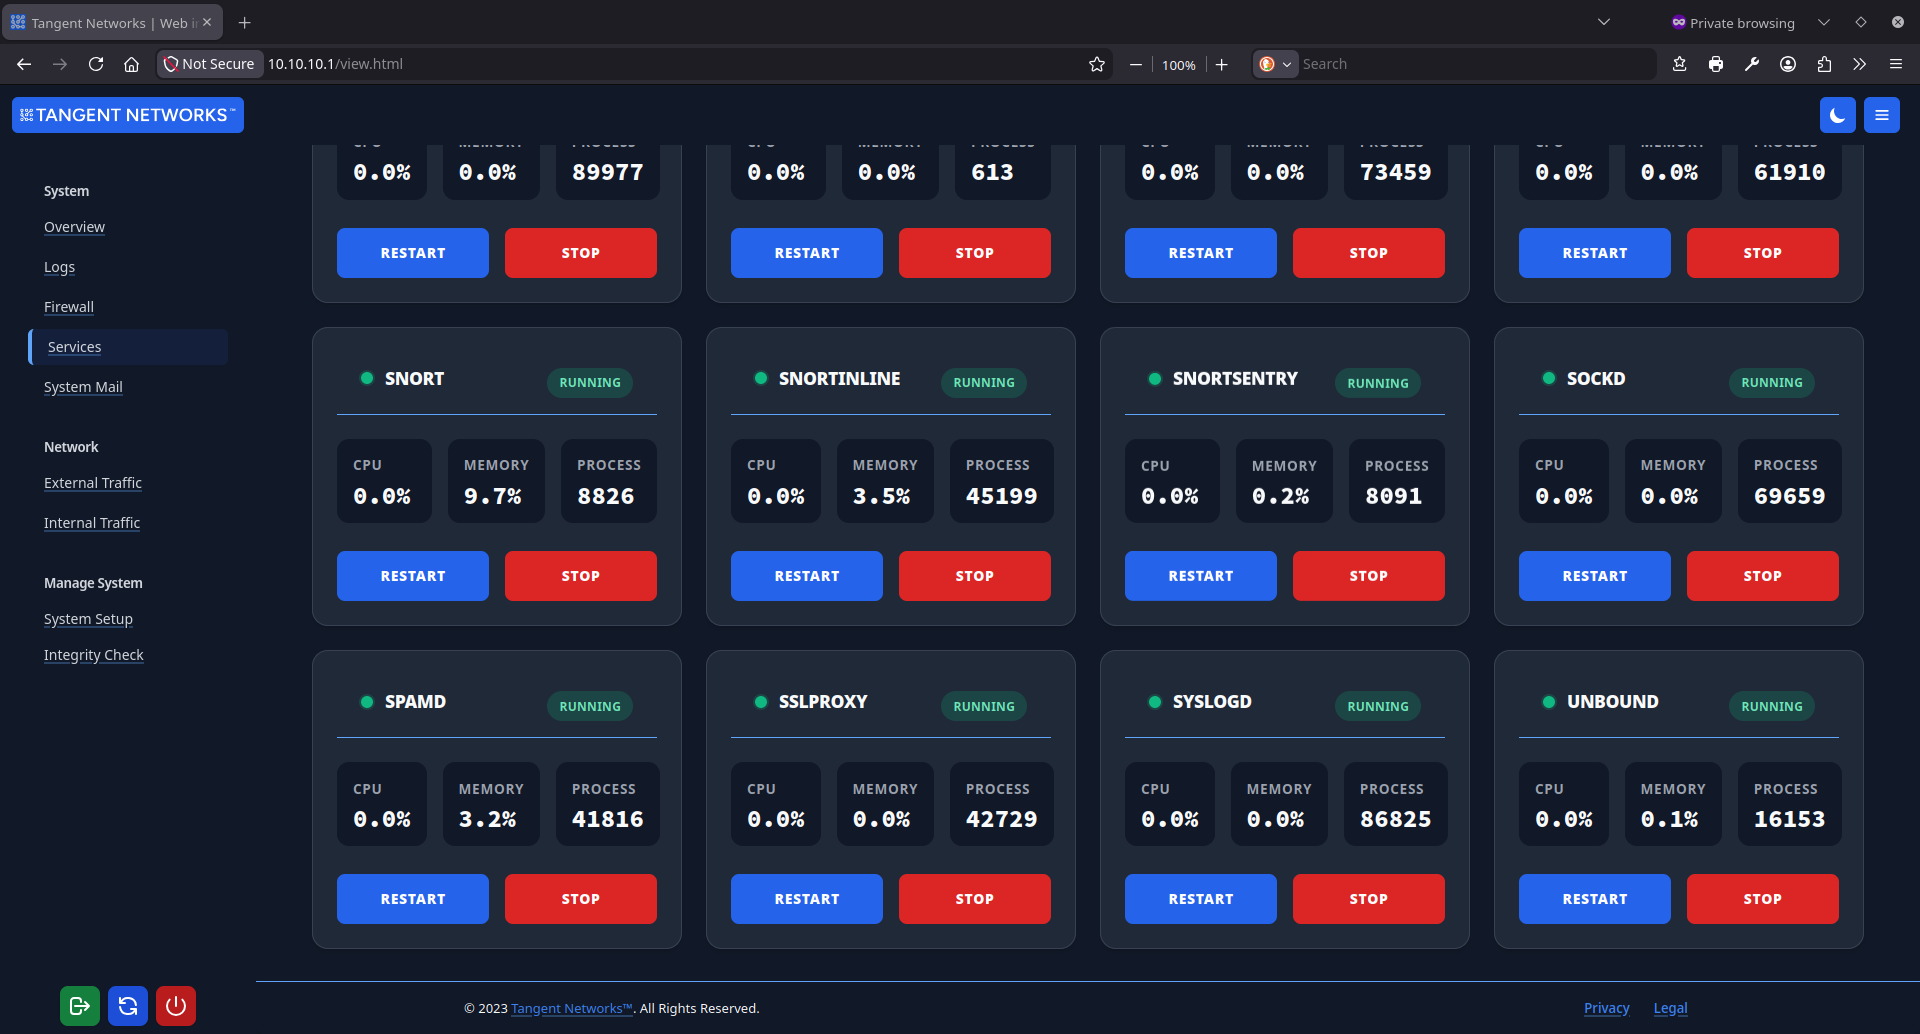Open the list-all-tabs chevron
This screenshot has width=1920, height=1034.
pyautogui.click(x=1604, y=22)
